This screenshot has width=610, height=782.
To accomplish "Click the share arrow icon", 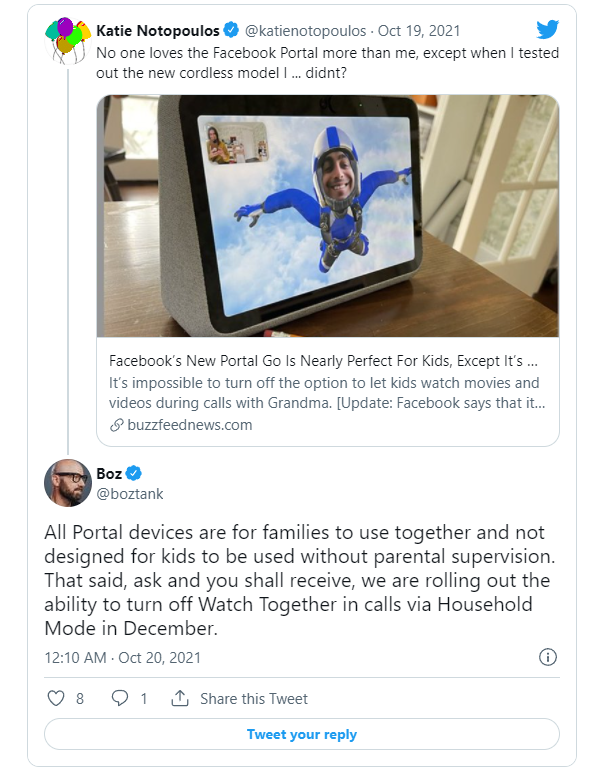I will [x=180, y=698].
